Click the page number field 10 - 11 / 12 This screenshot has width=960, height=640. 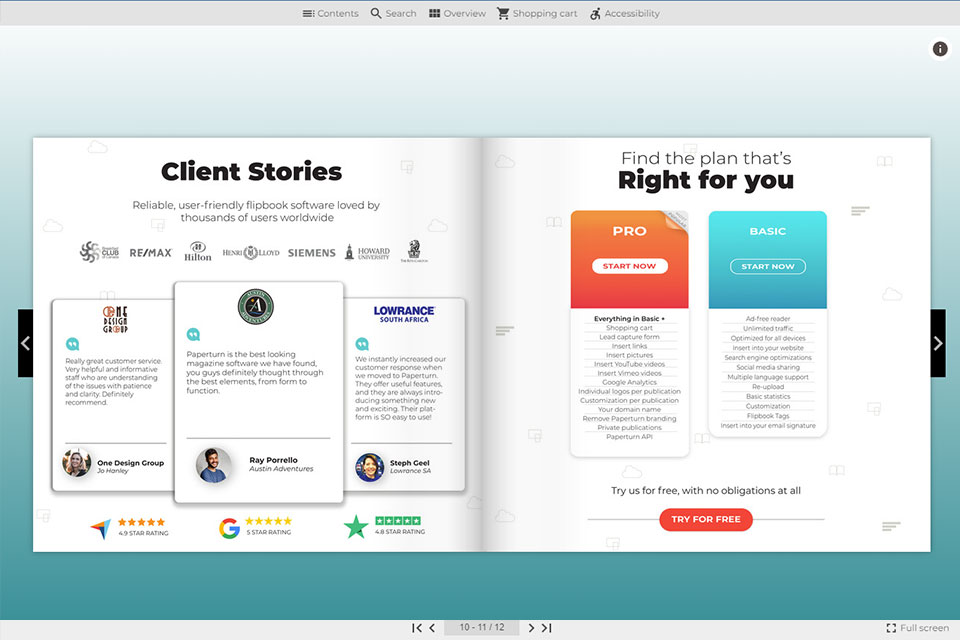(482, 628)
